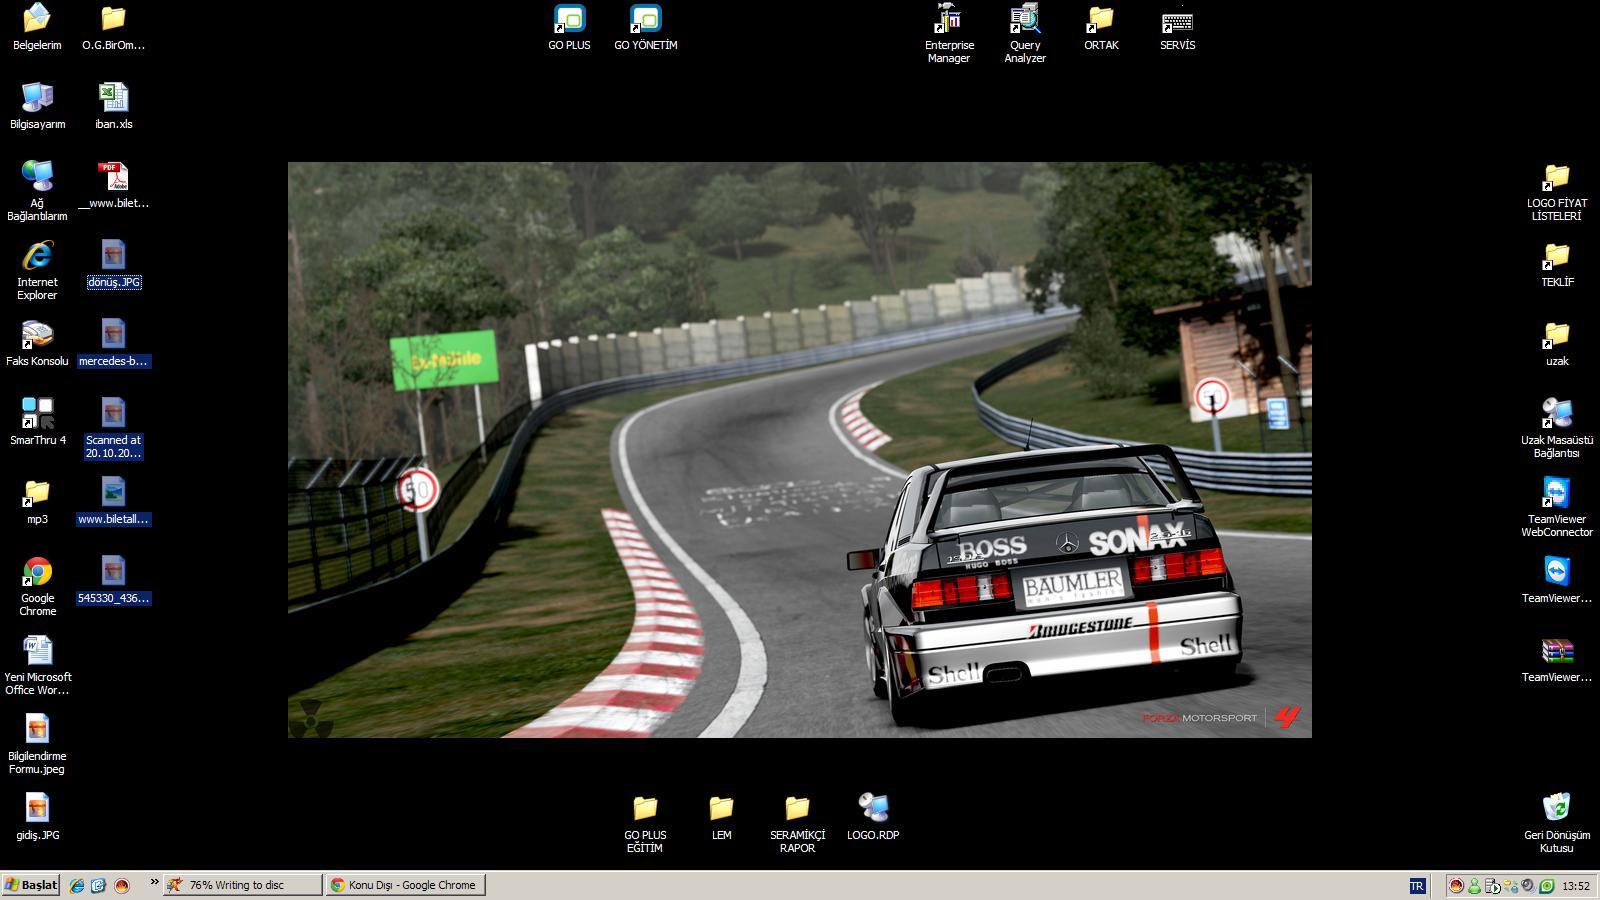This screenshot has height=900, width=1600.
Task: Click the Başlat start button
Action: click(31, 885)
